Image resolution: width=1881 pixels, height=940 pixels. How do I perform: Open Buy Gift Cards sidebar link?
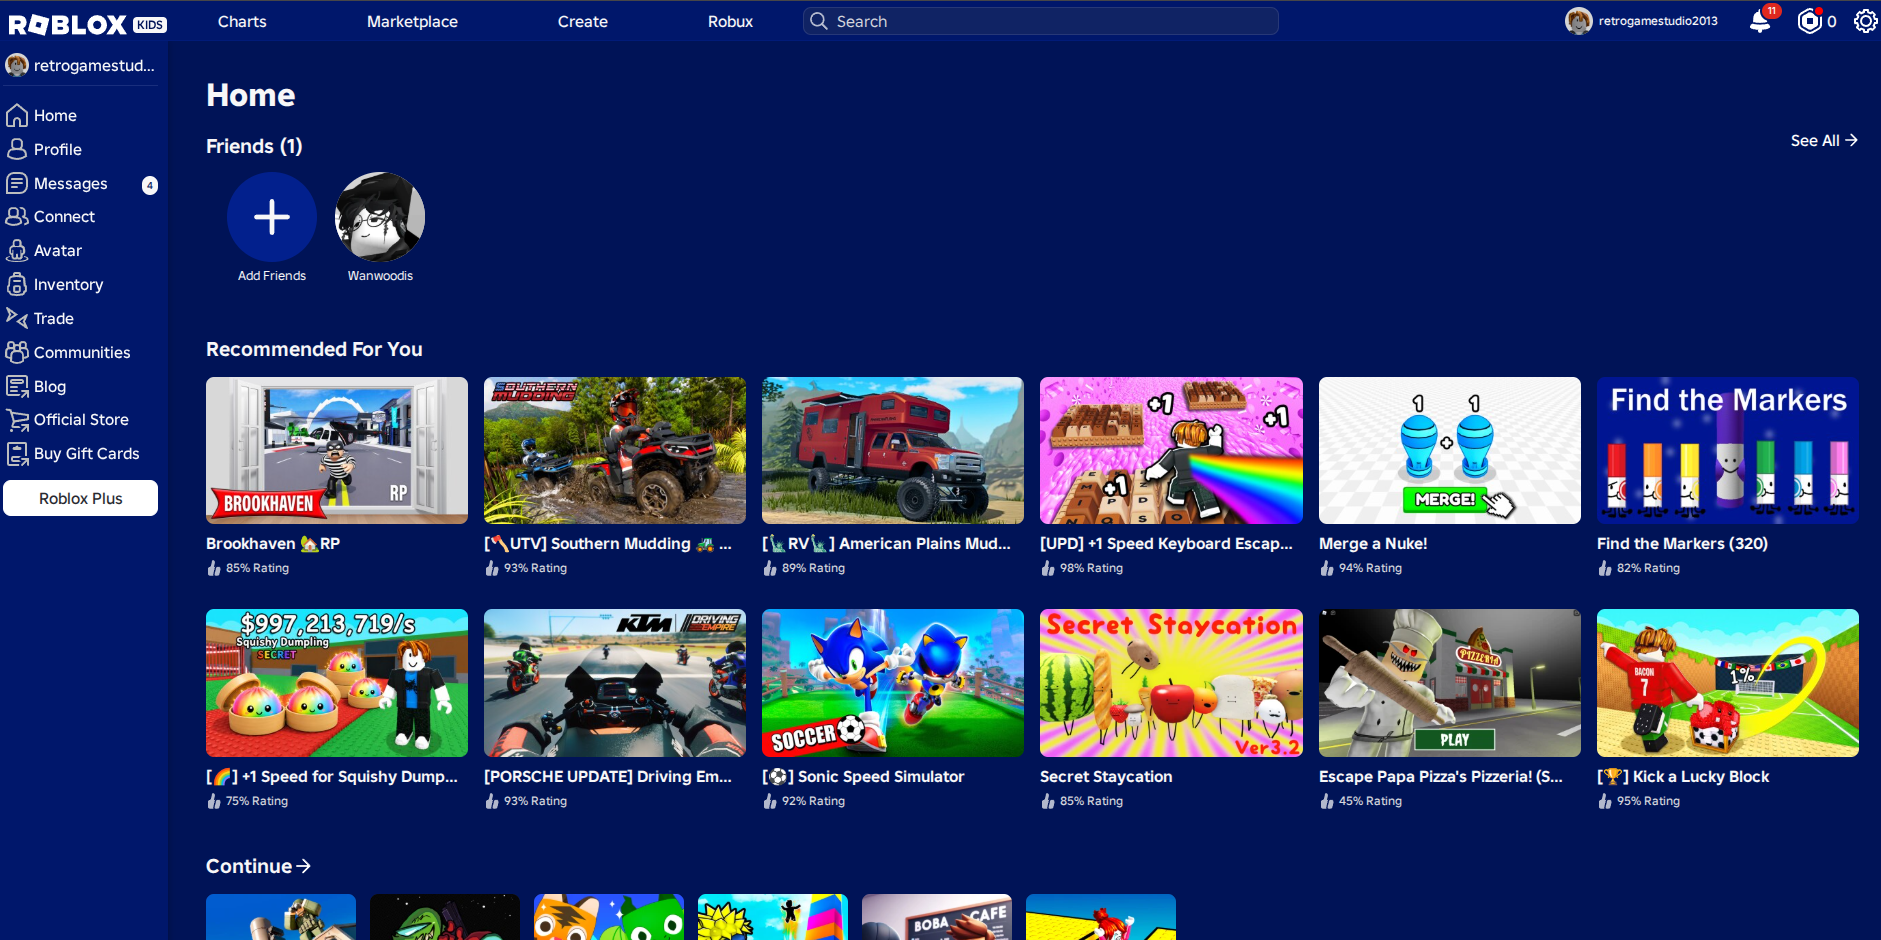click(x=87, y=454)
